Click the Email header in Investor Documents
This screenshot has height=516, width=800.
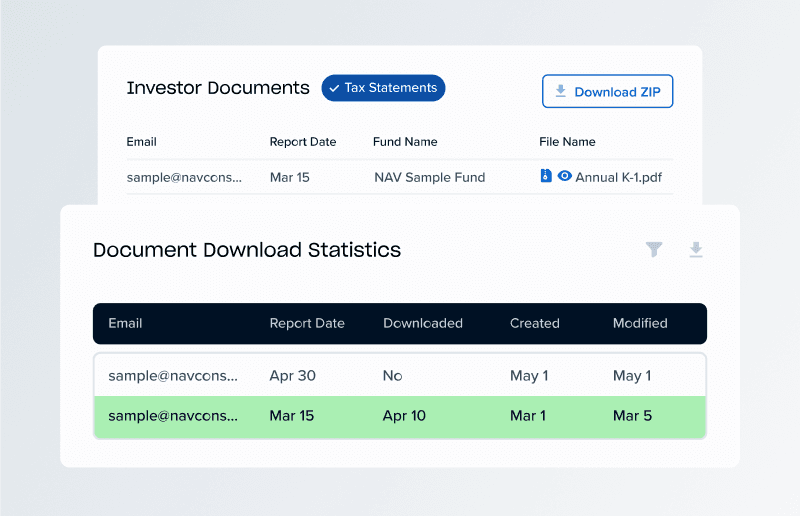click(x=141, y=141)
